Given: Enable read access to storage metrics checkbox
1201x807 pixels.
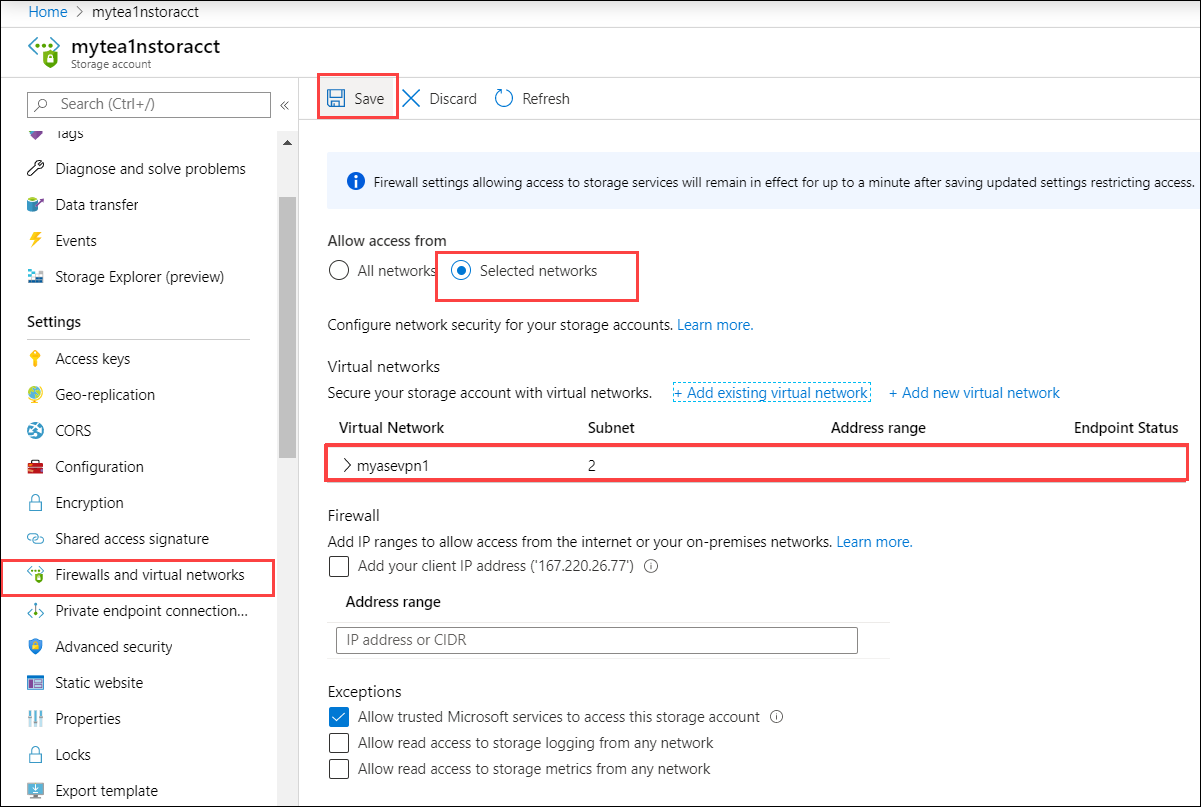Looking at the screenshot, I should (339, 769).
